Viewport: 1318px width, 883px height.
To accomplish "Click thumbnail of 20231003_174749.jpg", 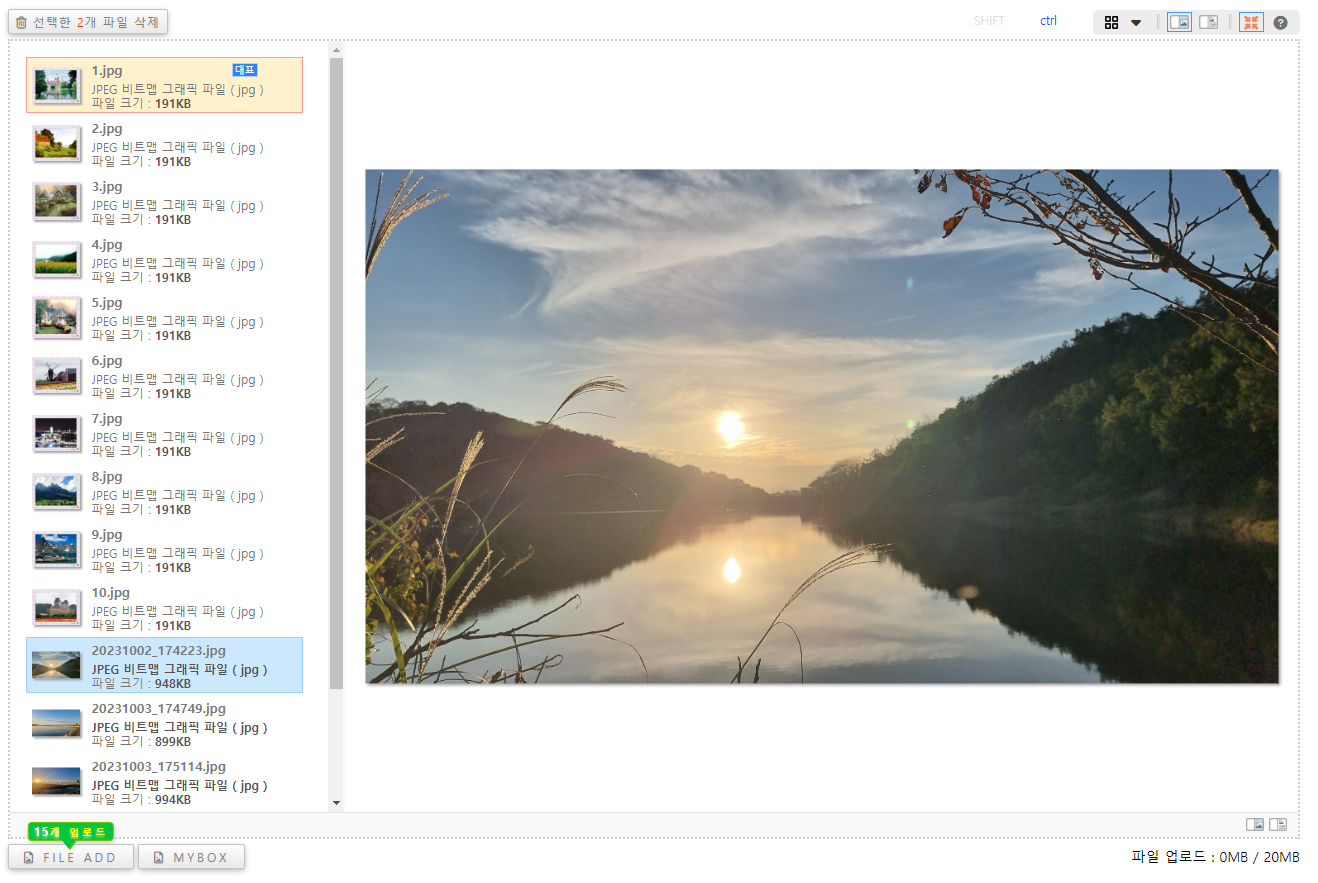I will [x=56, y=723].
